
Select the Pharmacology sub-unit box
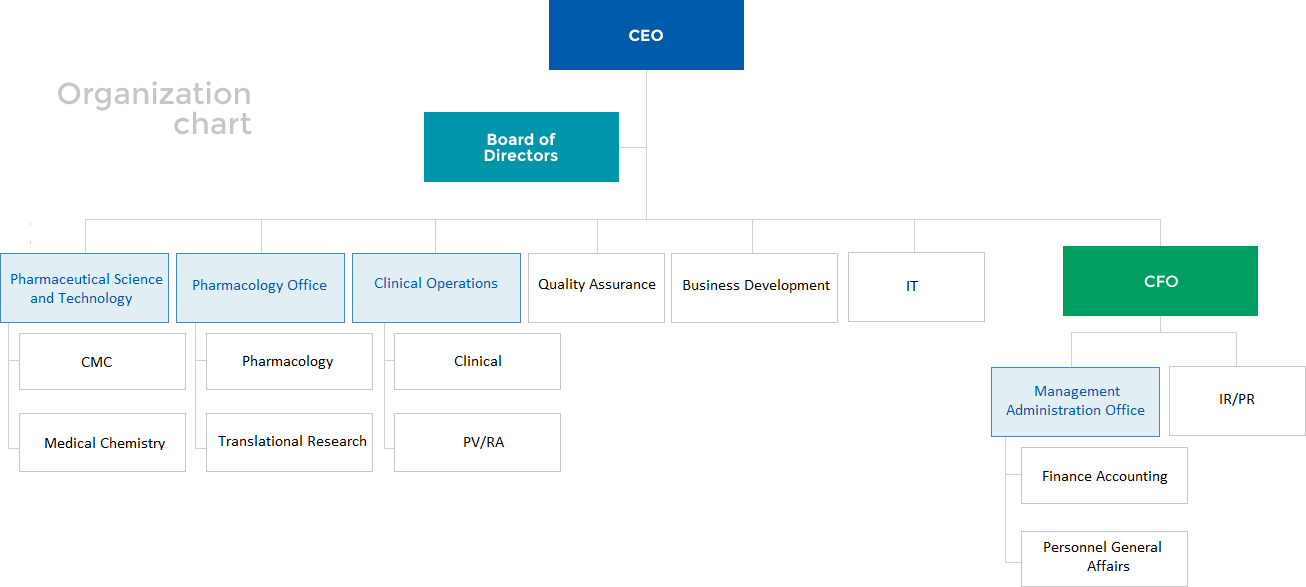(x=289, y=362)
